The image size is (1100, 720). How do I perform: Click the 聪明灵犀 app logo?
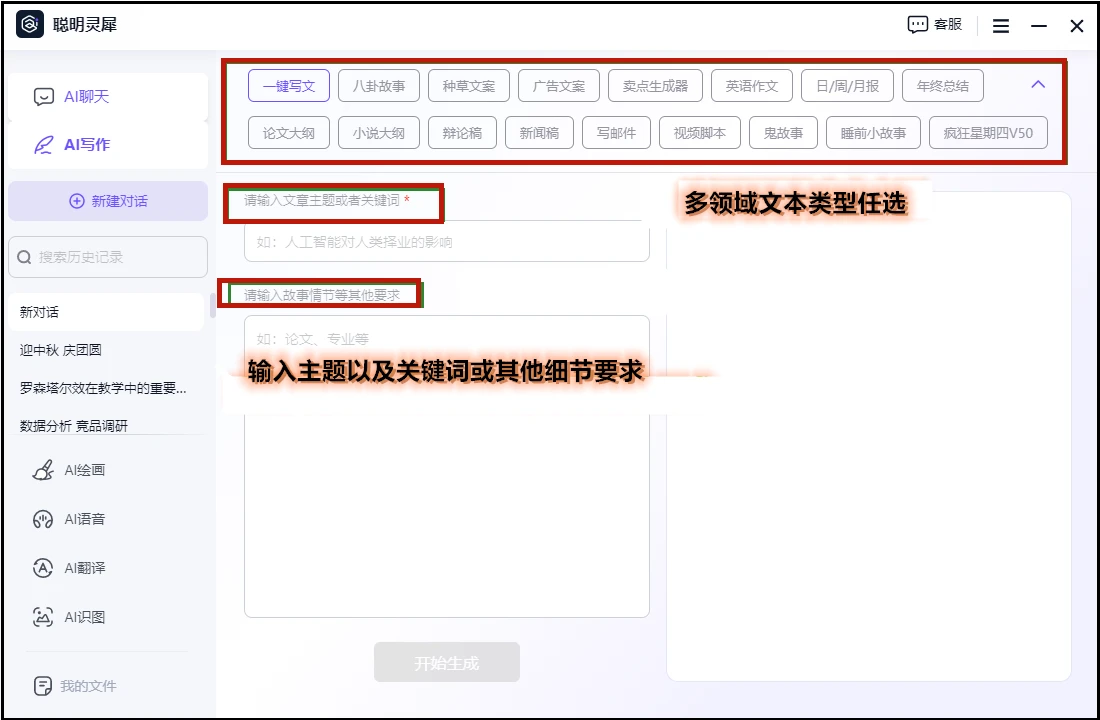click(x=30, y=25)
